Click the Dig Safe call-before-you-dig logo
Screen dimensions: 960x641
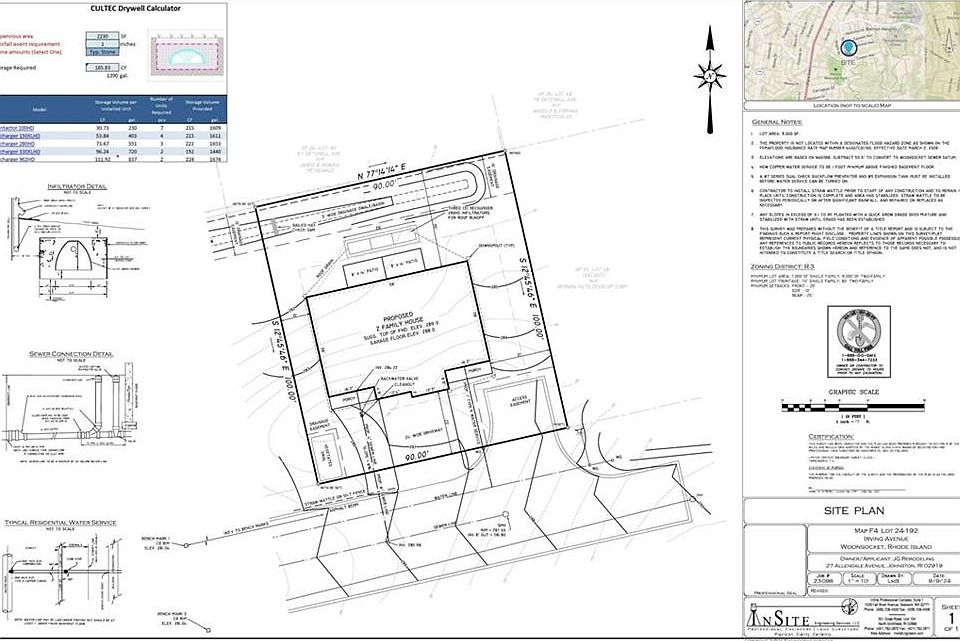pyautogui.click(x=858, y=342)
